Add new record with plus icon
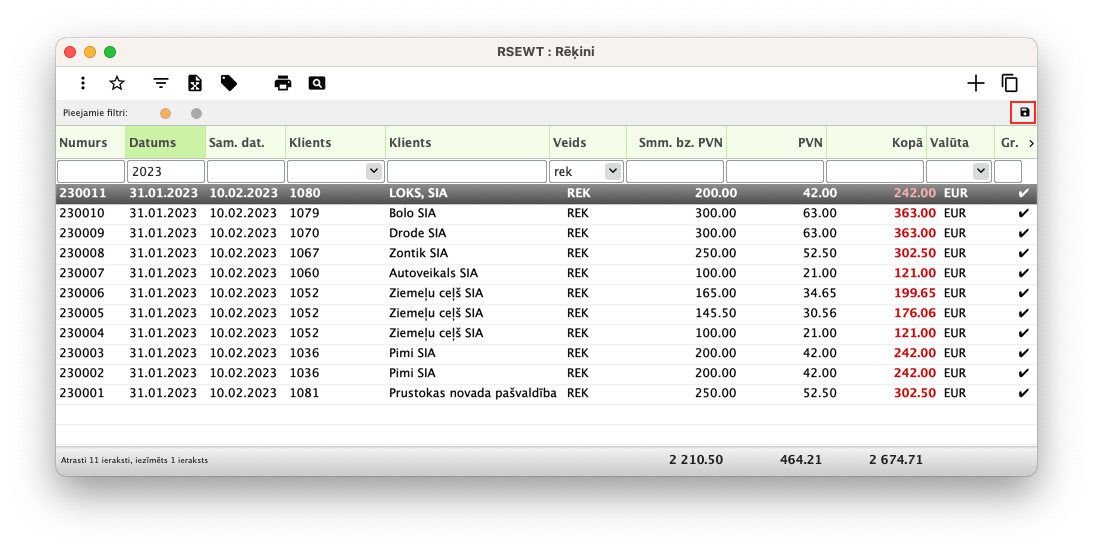1093x550 pixels. tap(976, 84)
